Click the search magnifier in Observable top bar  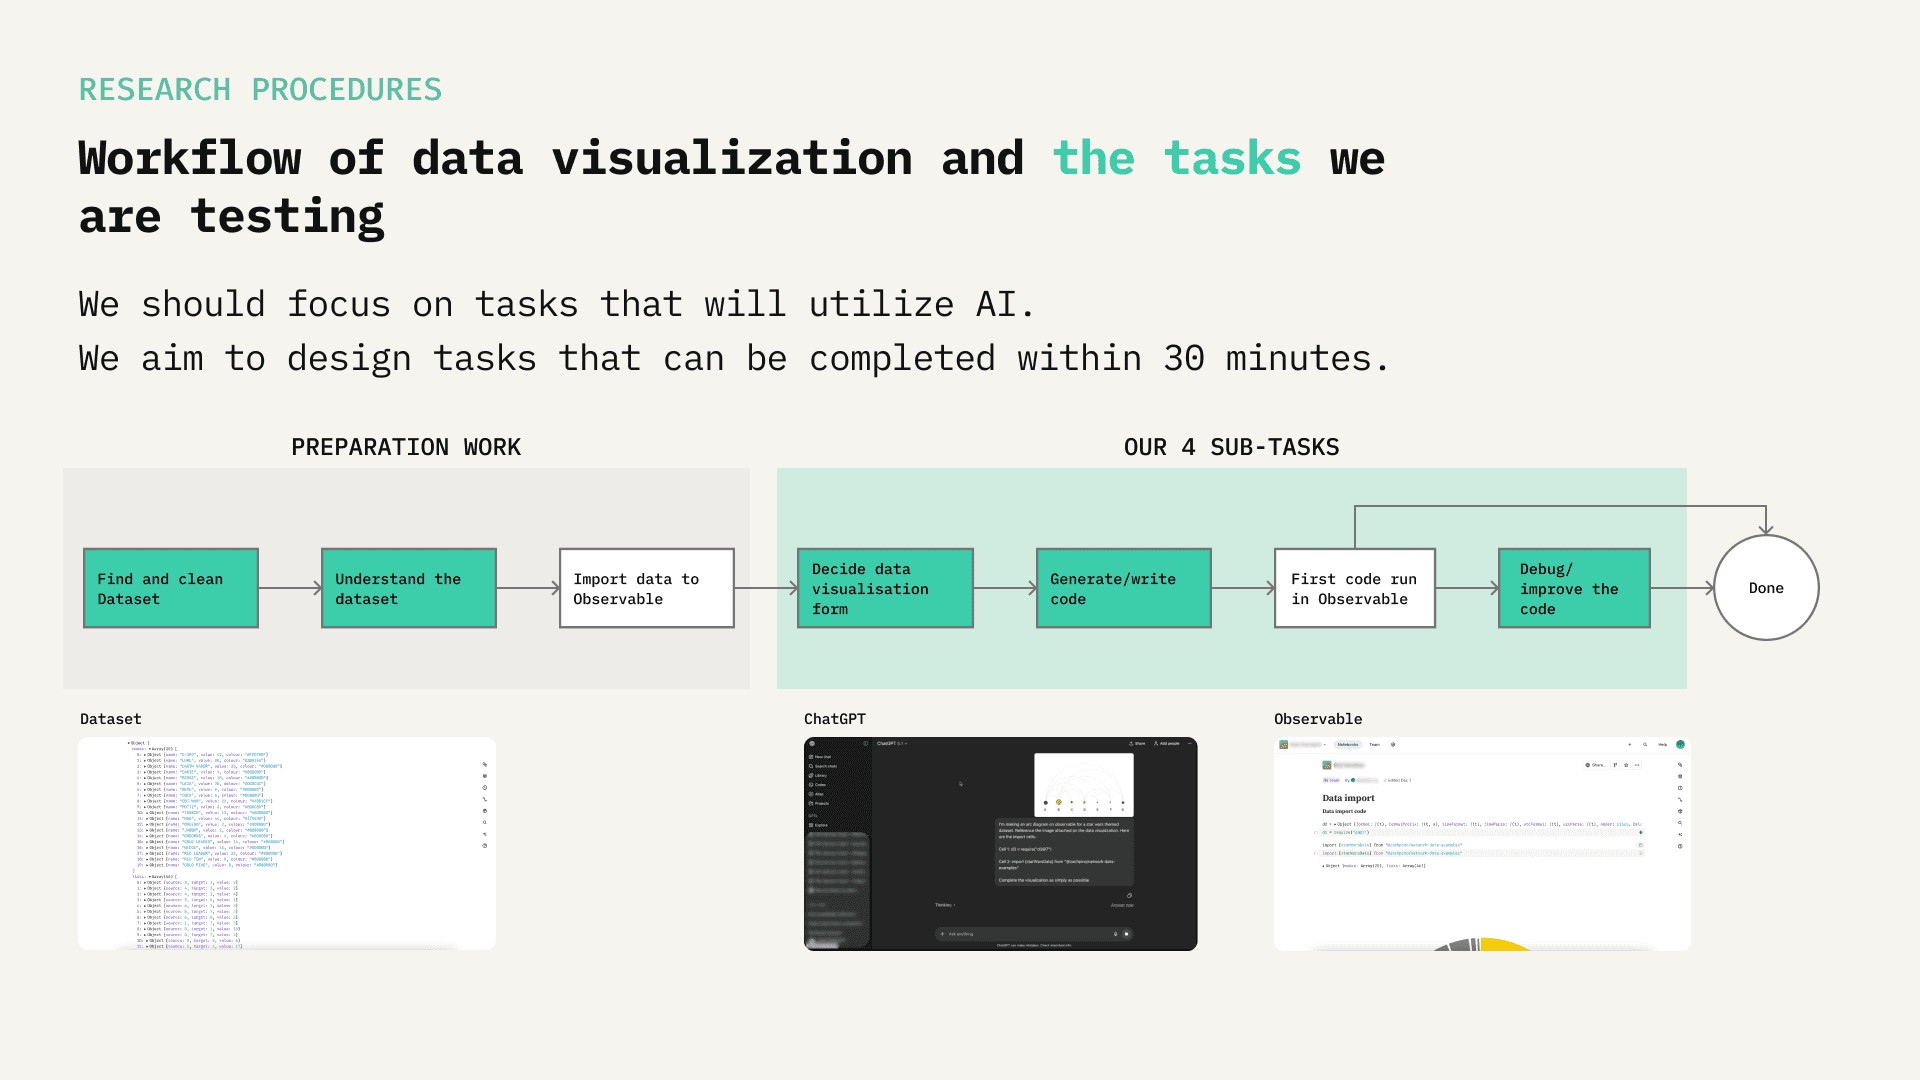pyautogui.click(x=1645, y=744)
